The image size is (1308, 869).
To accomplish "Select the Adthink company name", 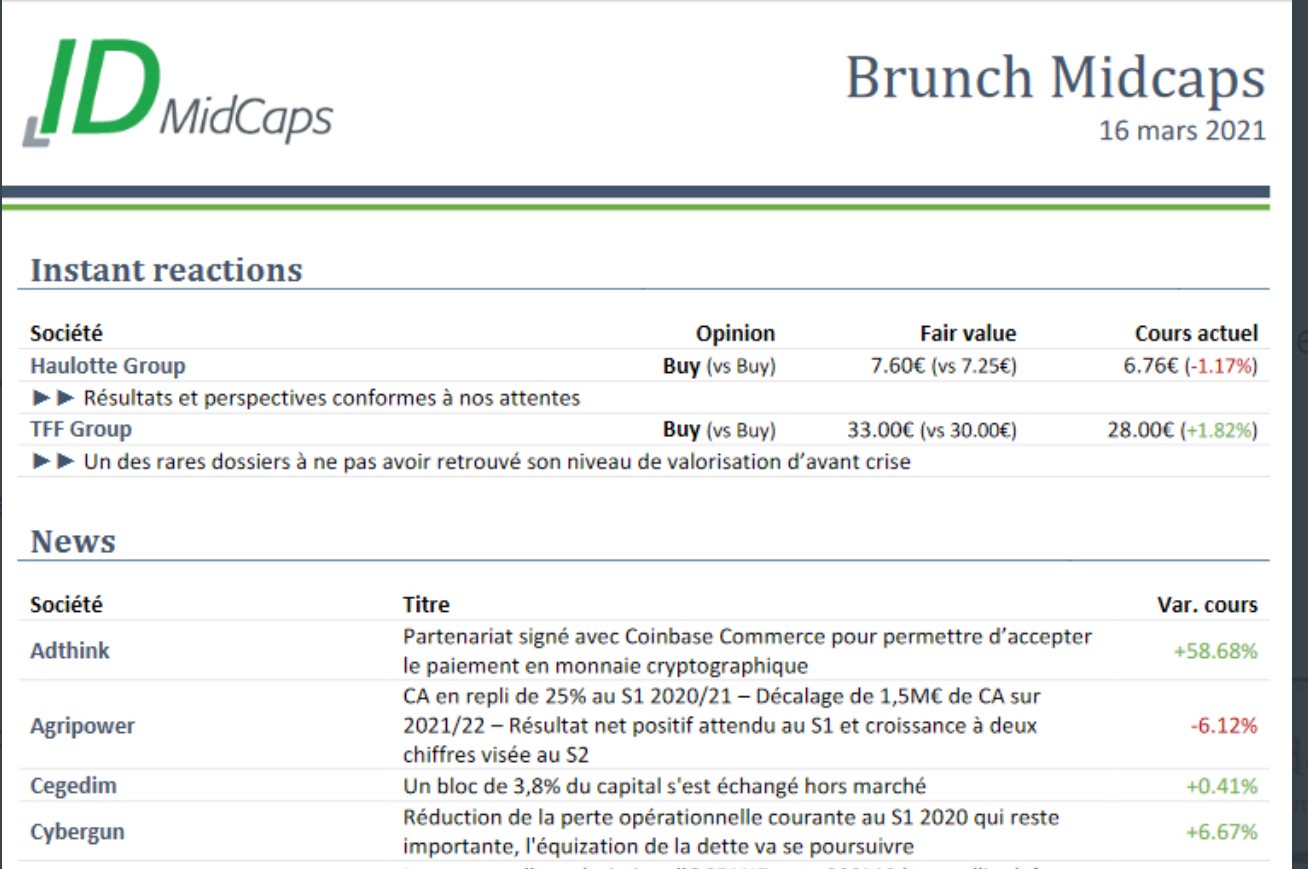I will (70, 650).
